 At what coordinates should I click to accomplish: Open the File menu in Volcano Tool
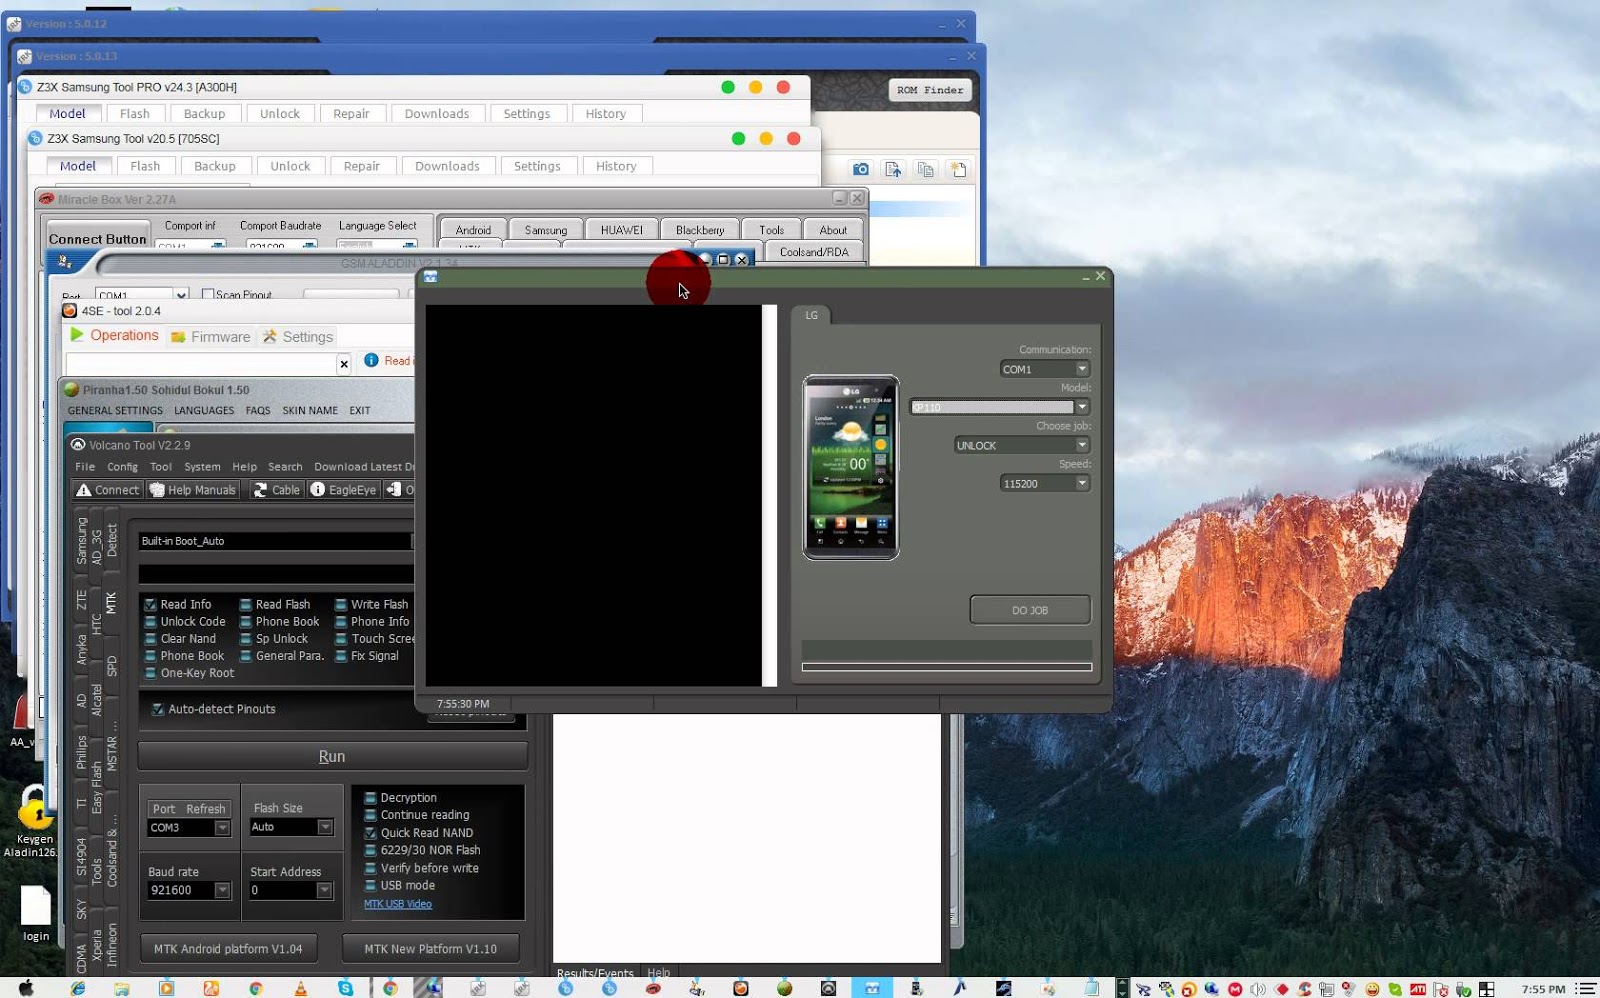click(x=85, y=467)
